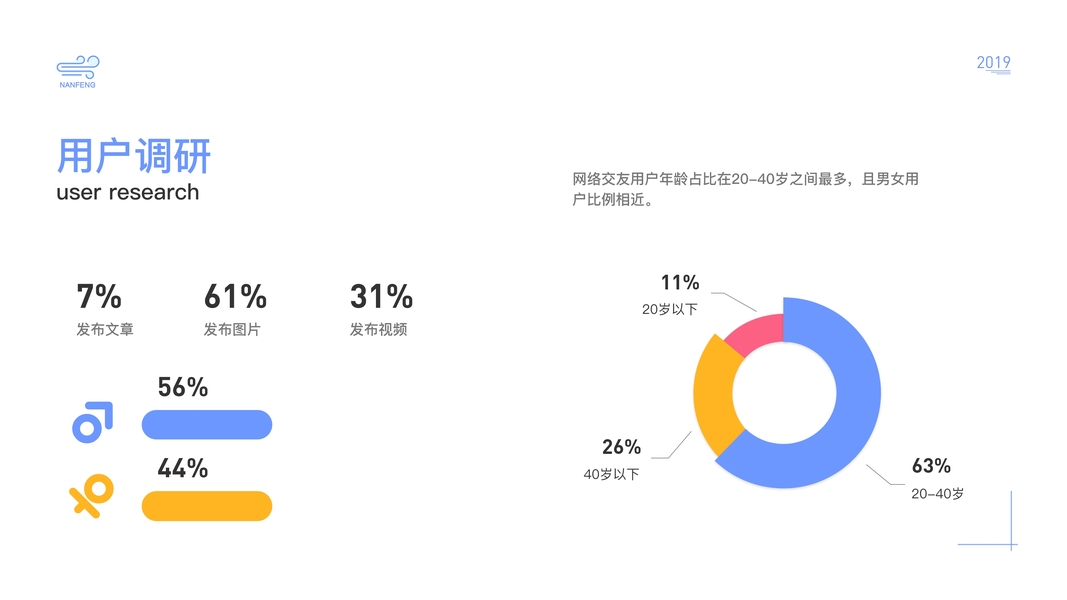
Task: Click the 63% chart label
Action: click(x=931, y=466)
